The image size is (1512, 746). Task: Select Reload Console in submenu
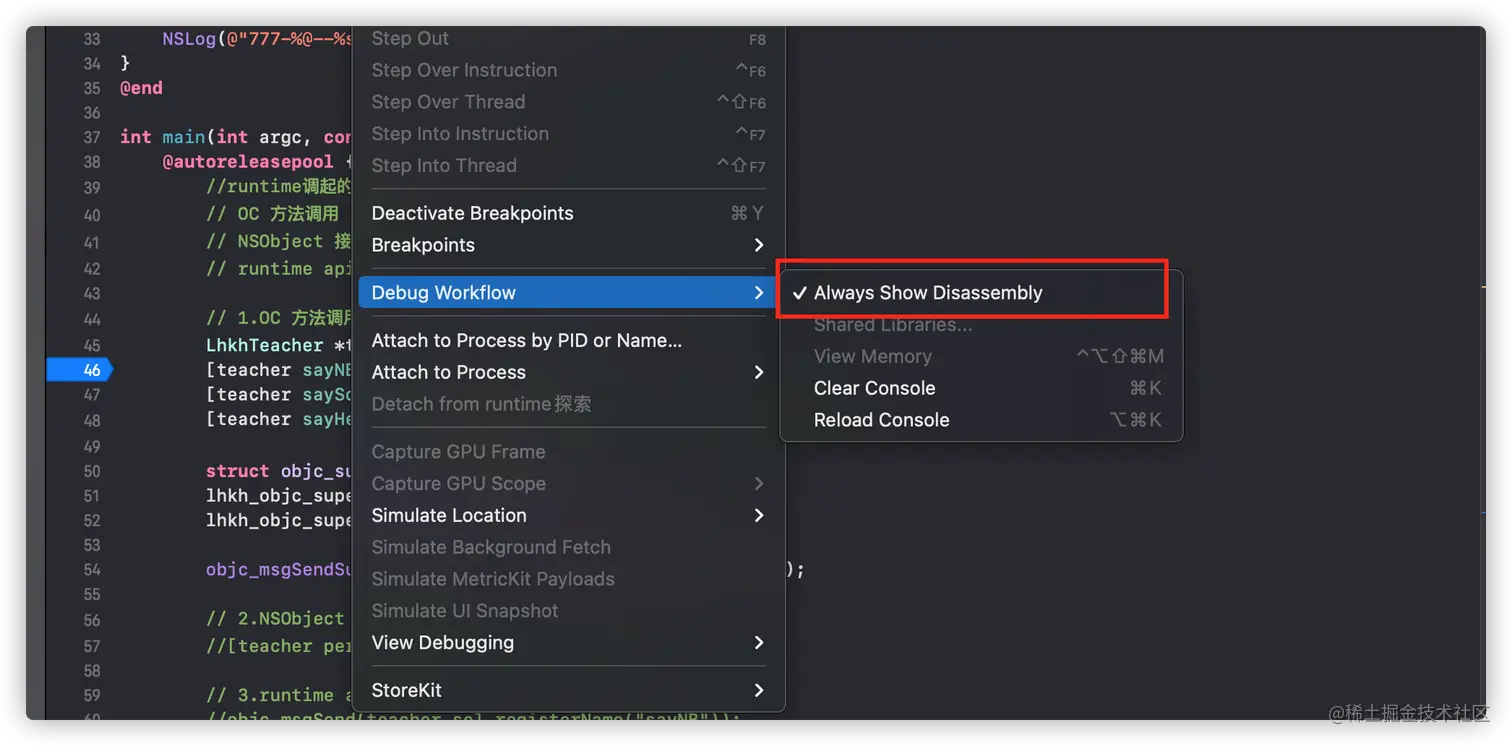tap(981, 420)
